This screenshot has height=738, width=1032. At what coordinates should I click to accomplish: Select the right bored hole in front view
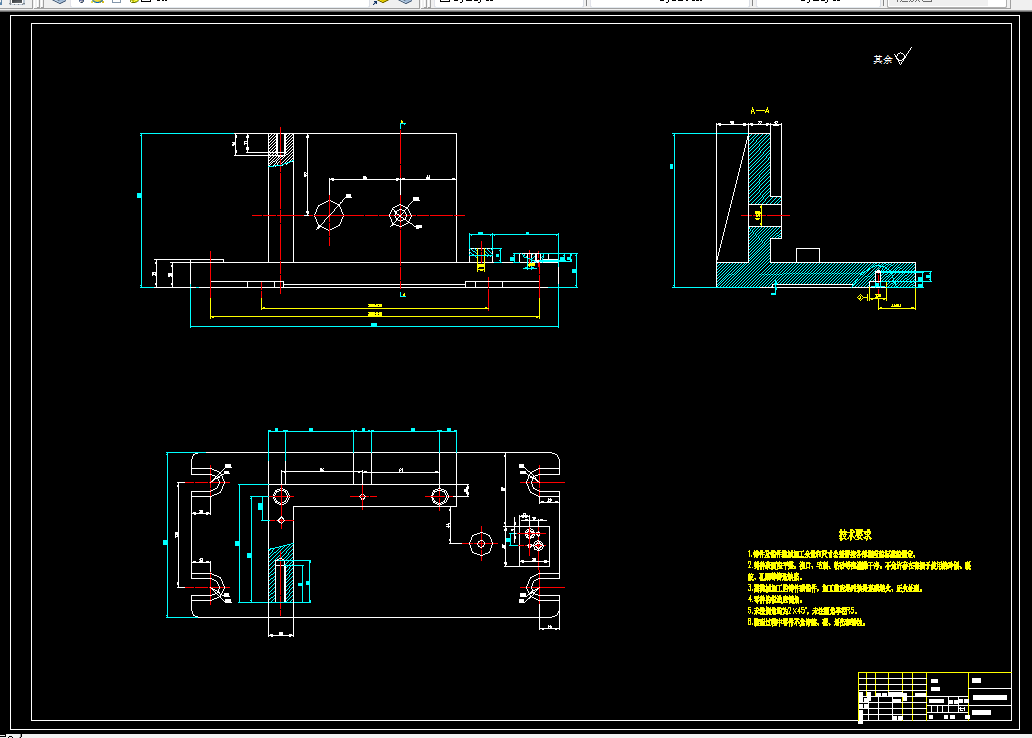pos(400,215)
